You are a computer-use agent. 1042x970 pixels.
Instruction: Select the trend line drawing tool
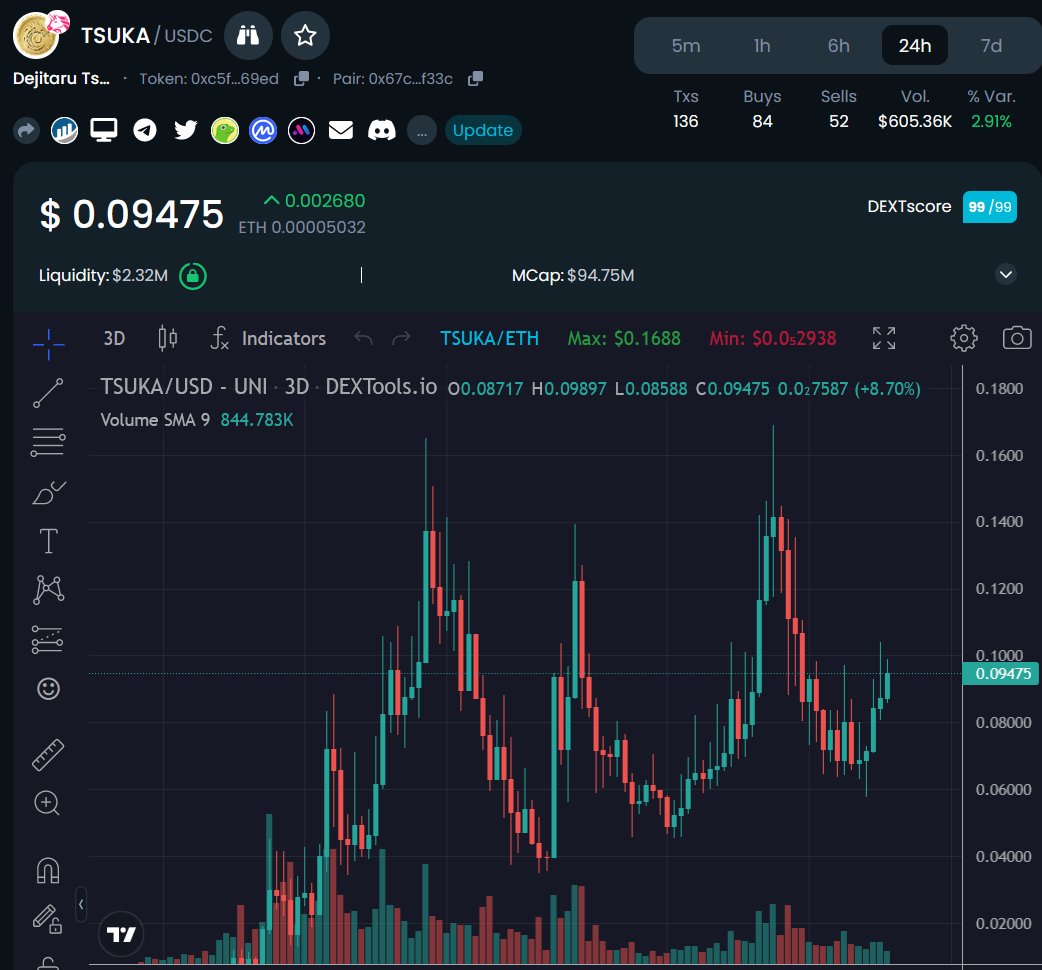click(47, 392)
